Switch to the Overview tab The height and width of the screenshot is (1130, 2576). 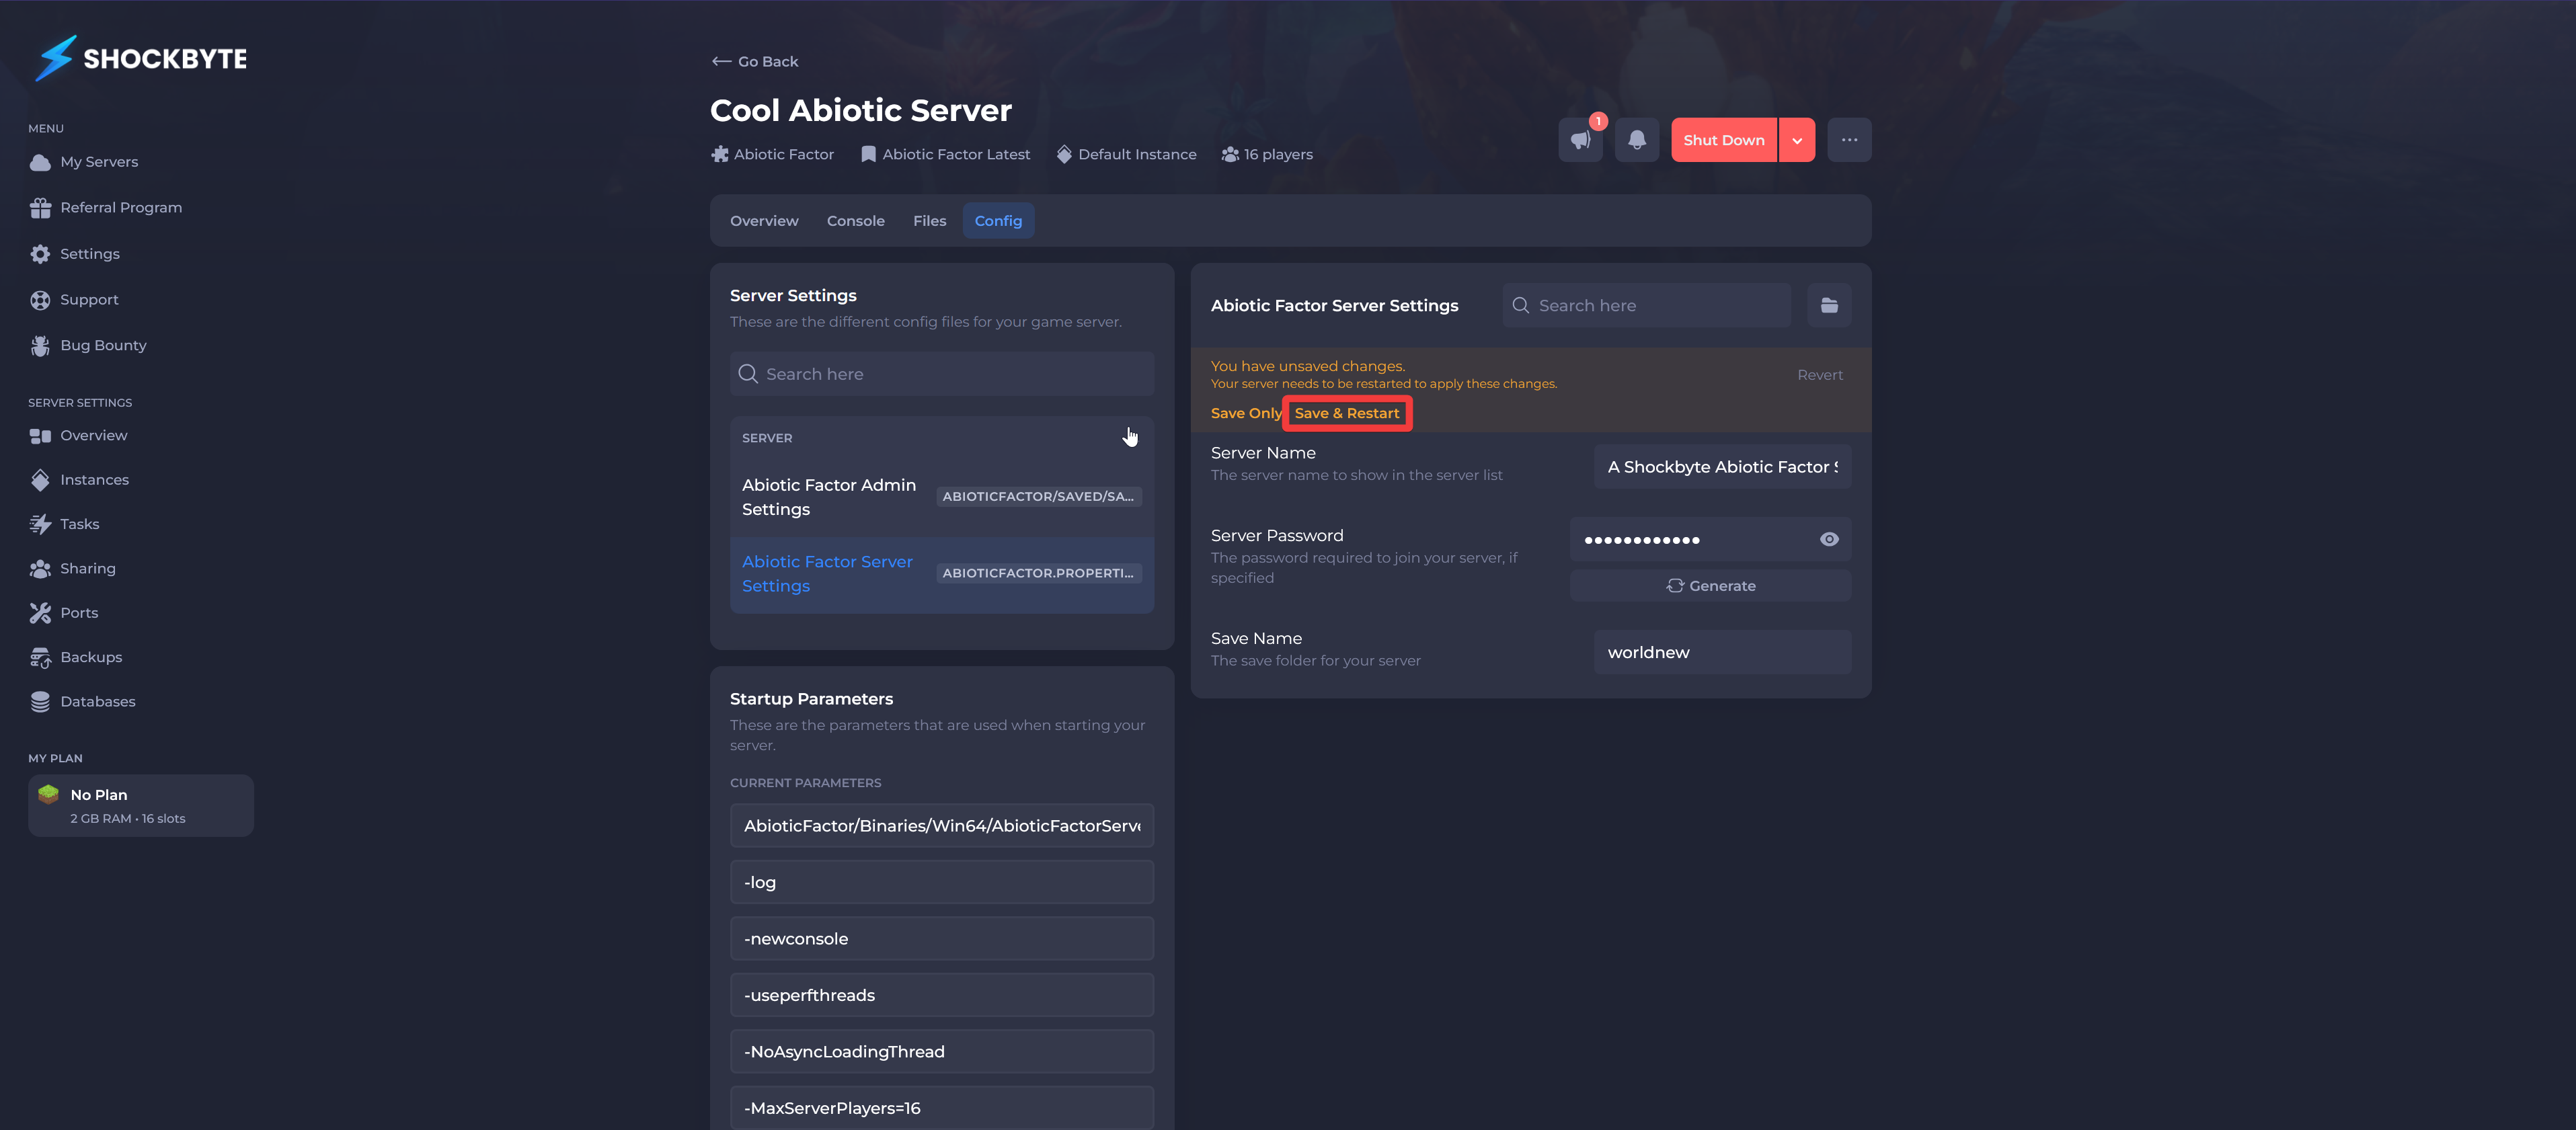pos(764,221)
